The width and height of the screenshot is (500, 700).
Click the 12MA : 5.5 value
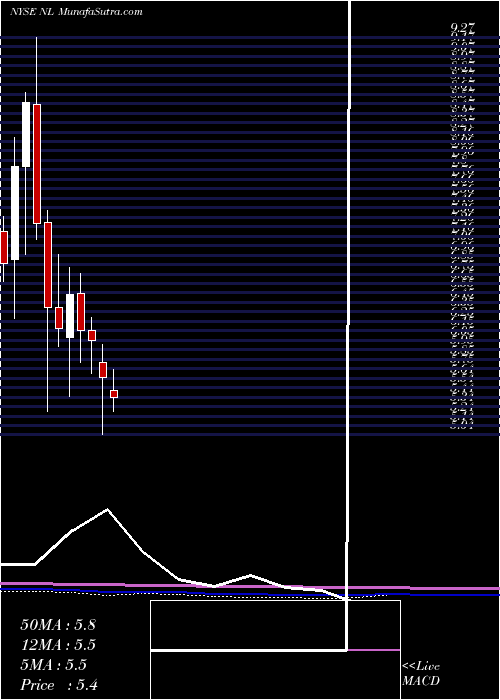[58, 645]
